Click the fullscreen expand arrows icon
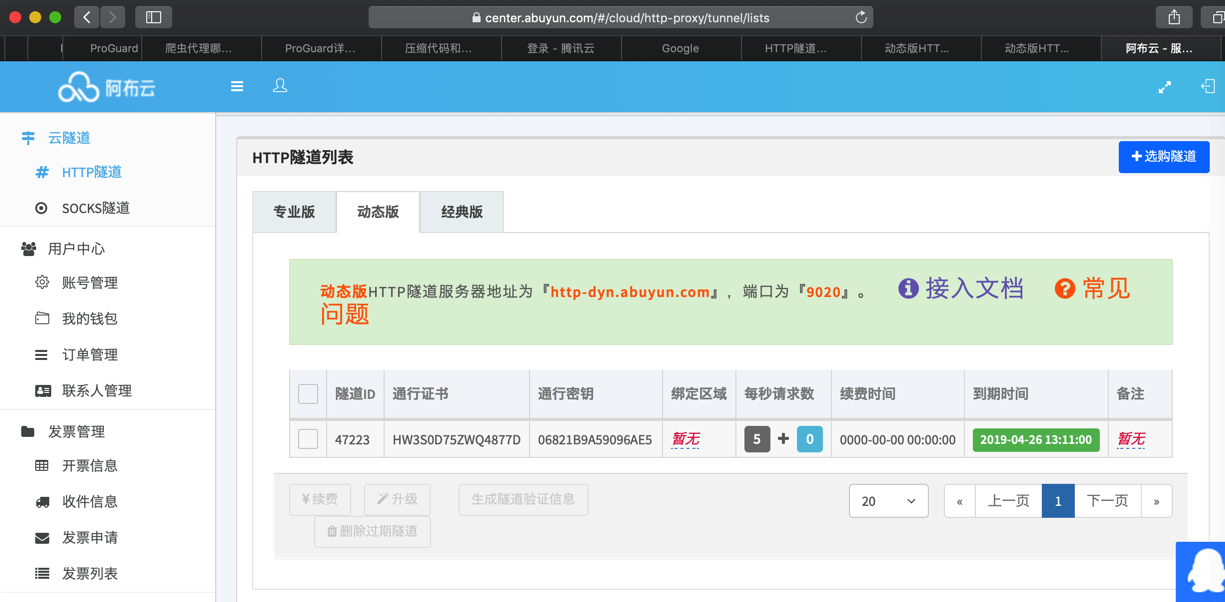1225x602 pixels. 1165,87
